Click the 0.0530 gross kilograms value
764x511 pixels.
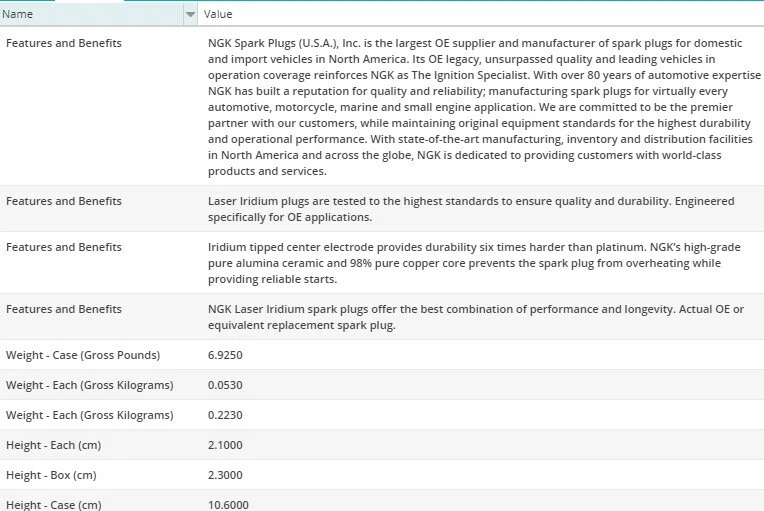[225, 385]
